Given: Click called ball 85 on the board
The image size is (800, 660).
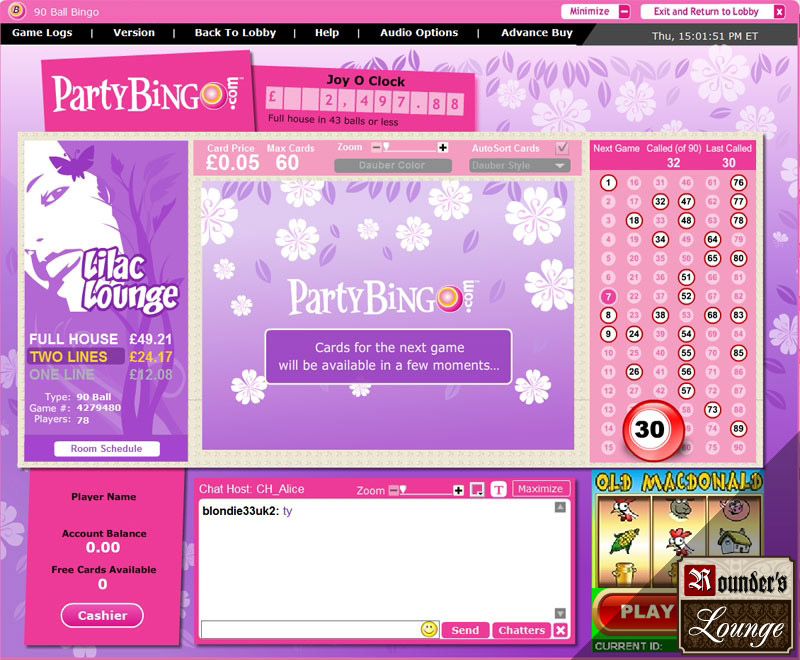Looking at the screenshot, I should tap(738, 353).
